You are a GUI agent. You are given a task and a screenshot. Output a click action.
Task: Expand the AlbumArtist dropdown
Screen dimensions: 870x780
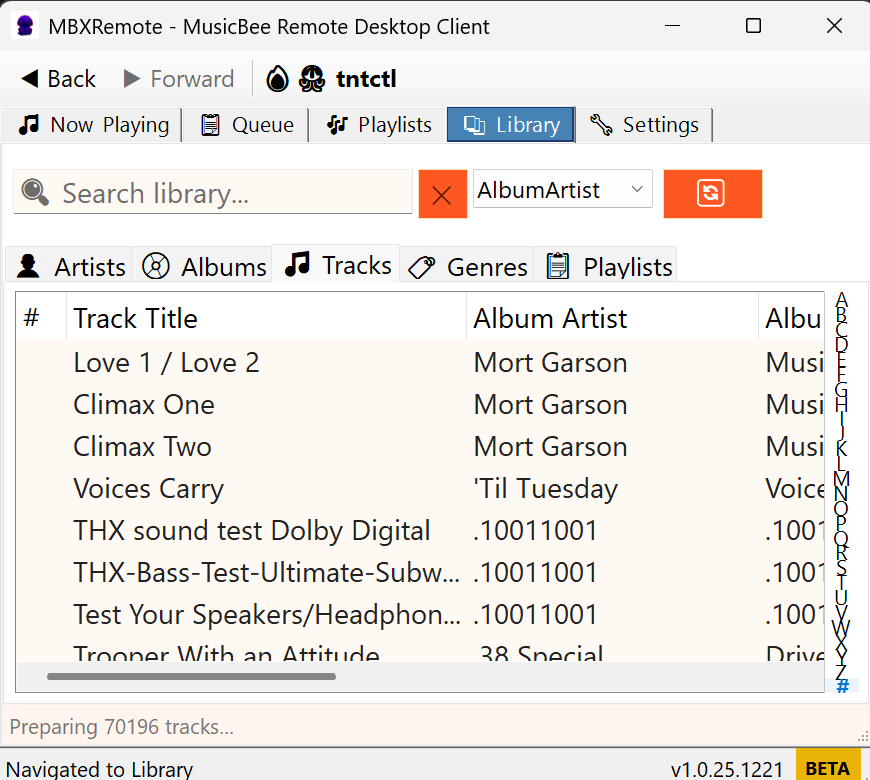561,190
